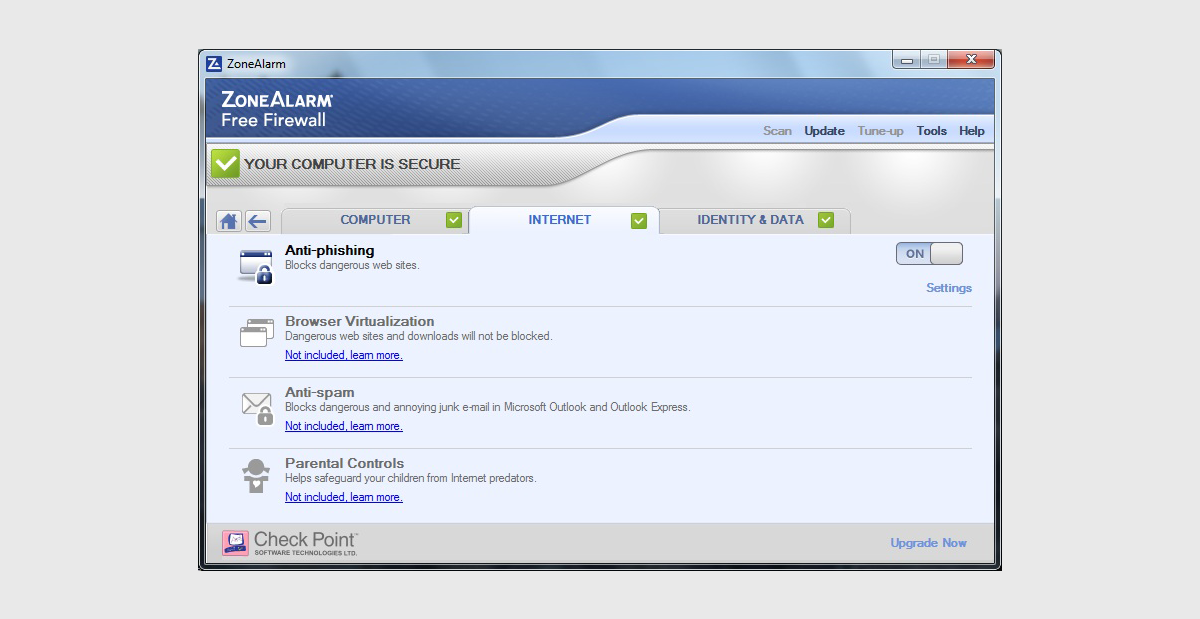This screenshot has width=1200, height=619.
Task: Minimize the ZoneAlarm window
Action: point(907,61)
